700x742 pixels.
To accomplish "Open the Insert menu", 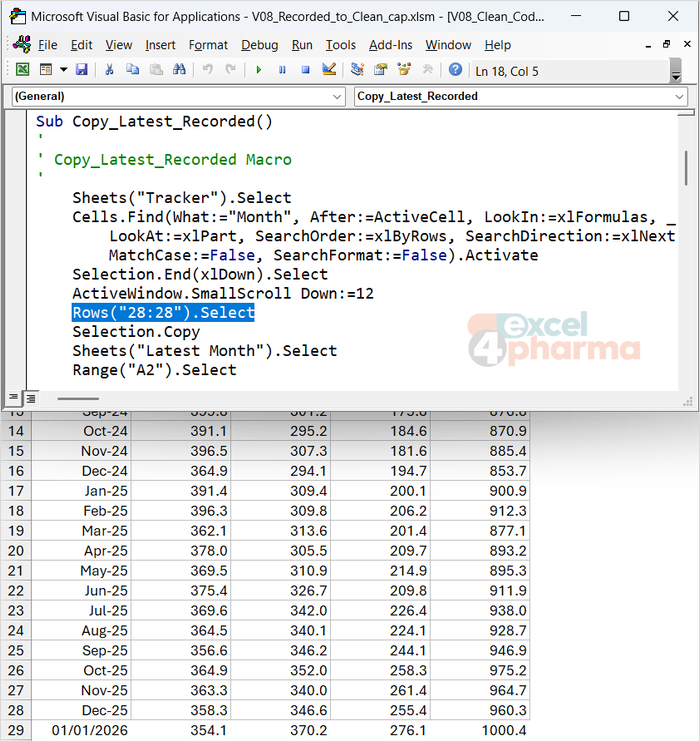I will pos(160,45).
